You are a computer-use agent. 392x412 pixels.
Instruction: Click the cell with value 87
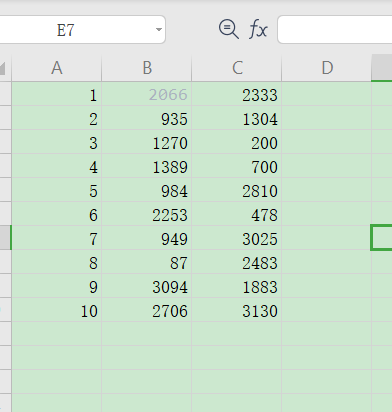click(147, 262)
